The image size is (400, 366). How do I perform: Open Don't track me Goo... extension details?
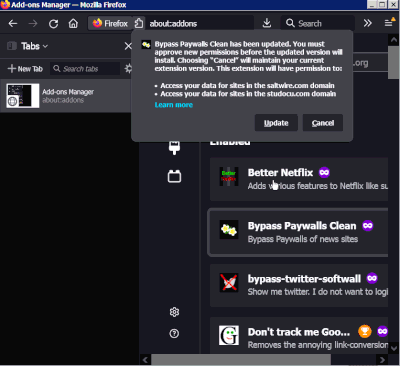click(x=299, y=335)
